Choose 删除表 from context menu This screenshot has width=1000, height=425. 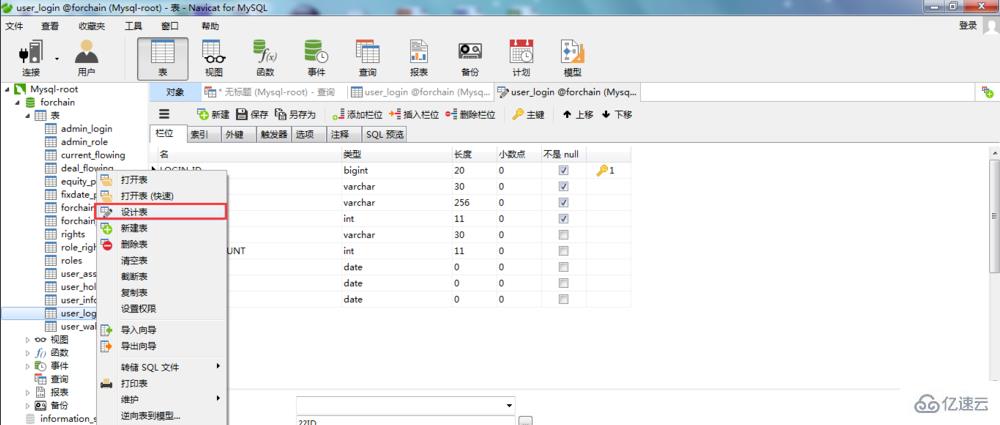tap(161, 244)
